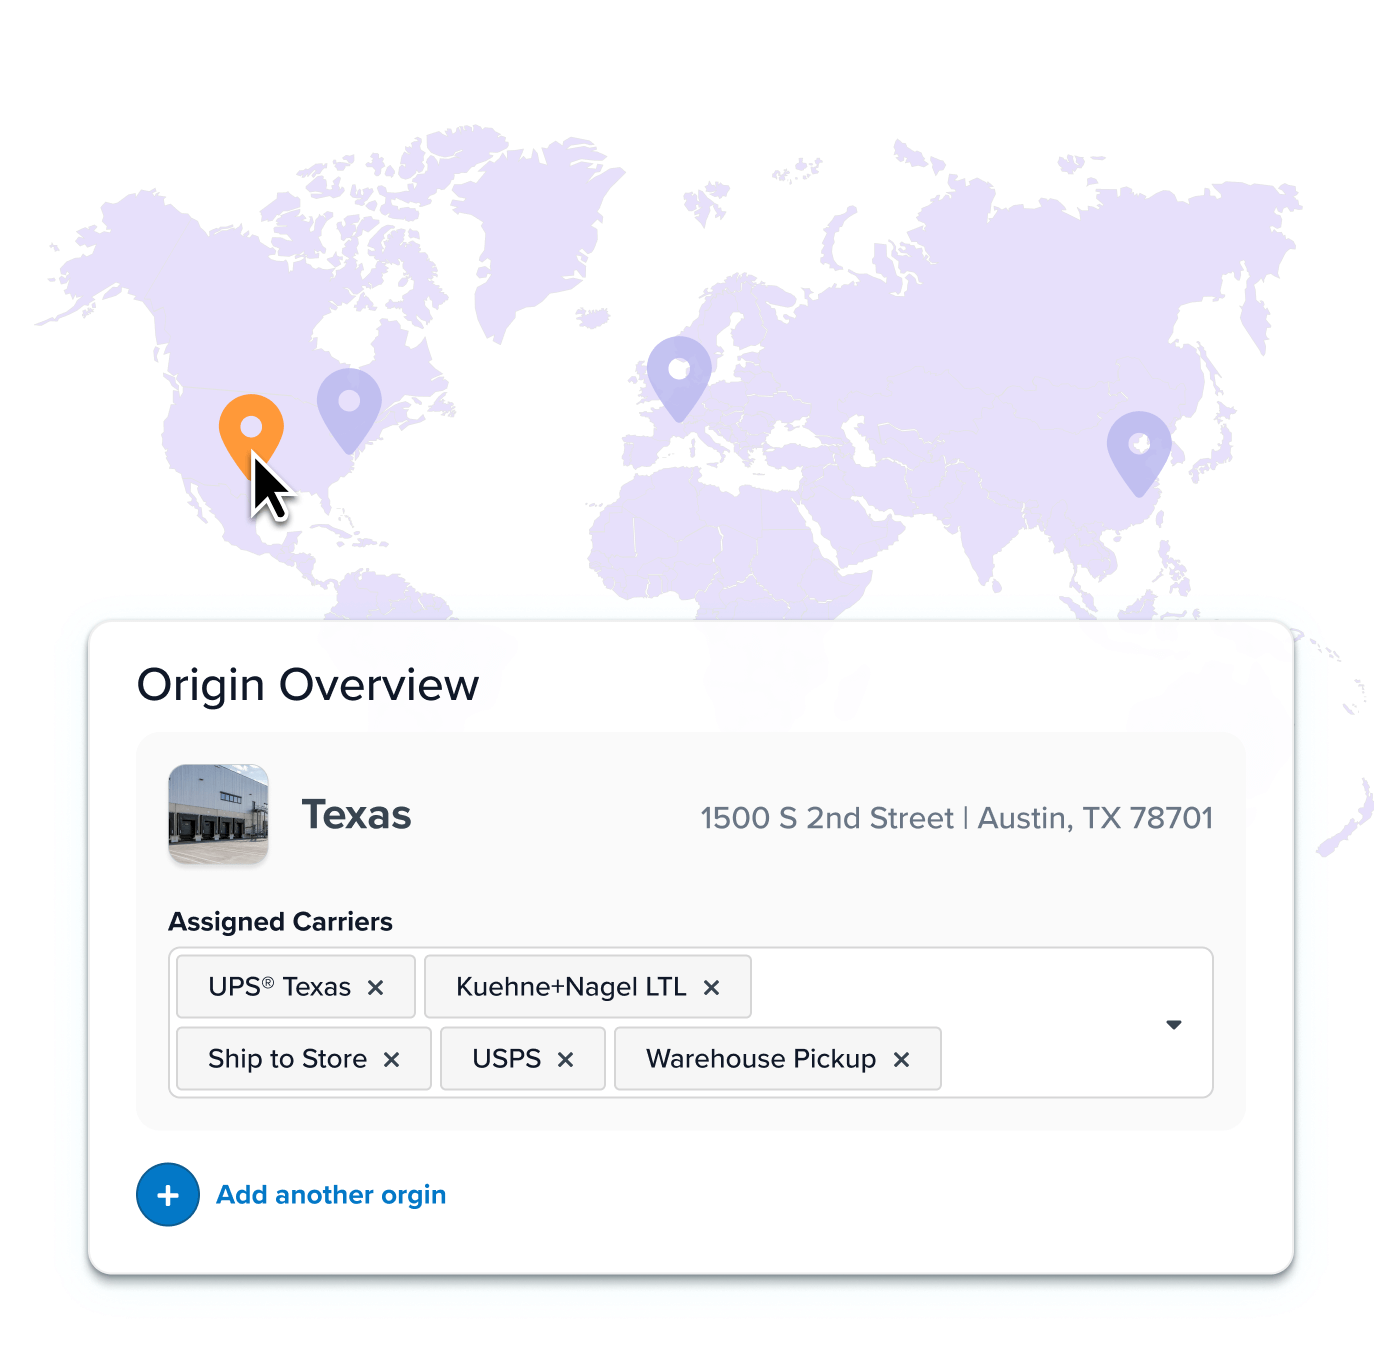The width and height of the screenshot is (1376, 1368).
Task: Remove the USPS carrier tag
Action: point(564,1058)
